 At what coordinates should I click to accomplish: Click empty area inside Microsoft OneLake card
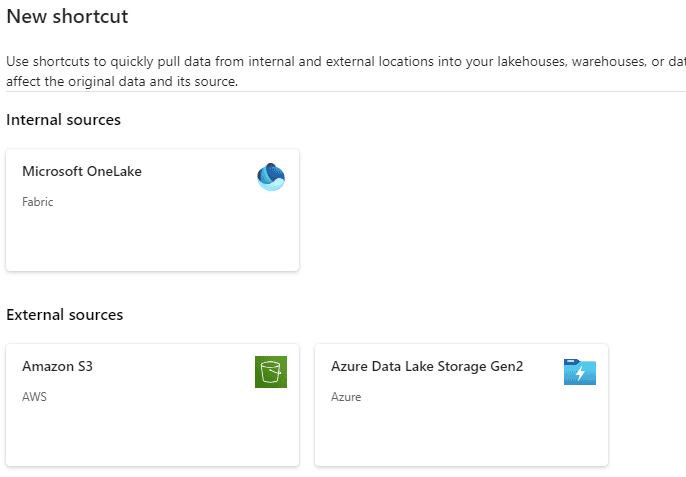[x=152, y=241]
